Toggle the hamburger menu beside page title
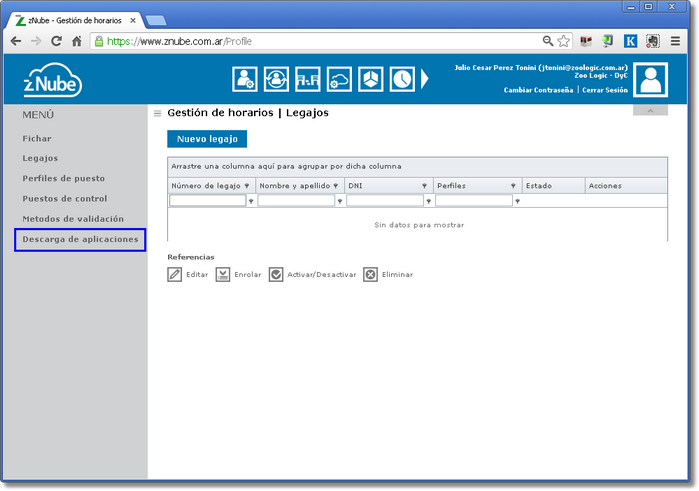This screenshot has width=699, height=491. [157, 113]
